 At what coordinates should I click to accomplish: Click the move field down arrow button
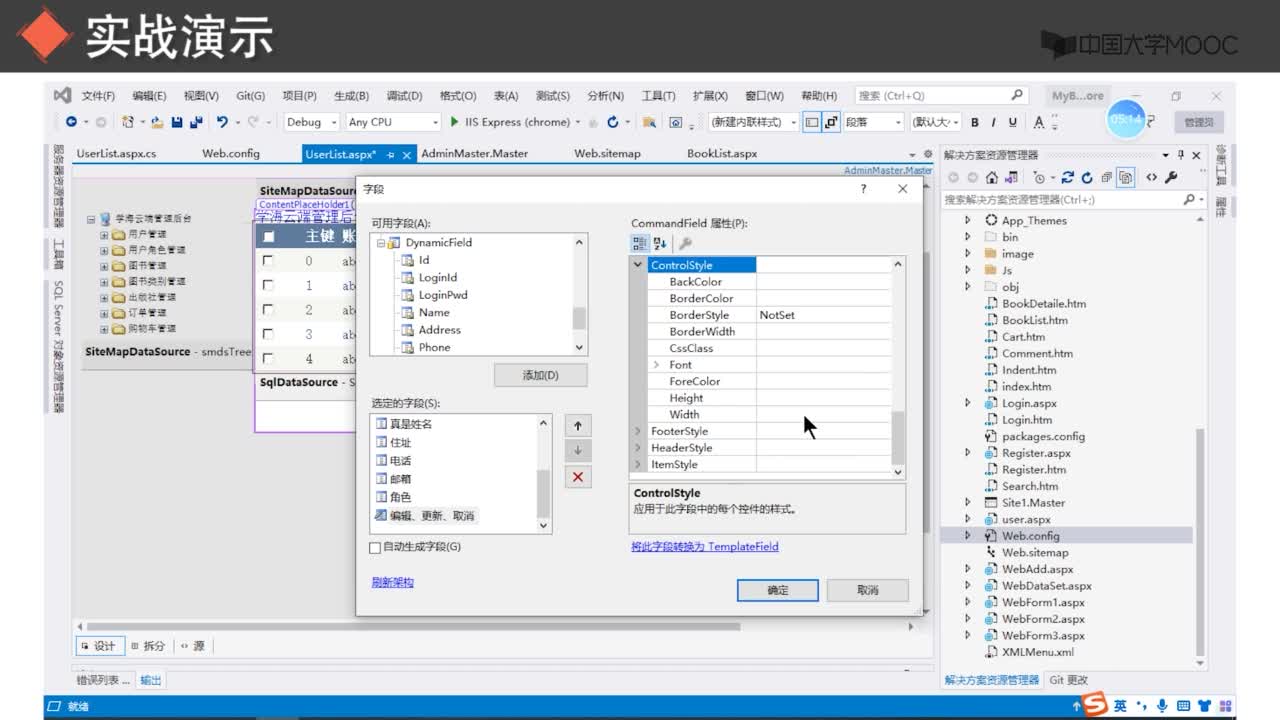point(577,451)
